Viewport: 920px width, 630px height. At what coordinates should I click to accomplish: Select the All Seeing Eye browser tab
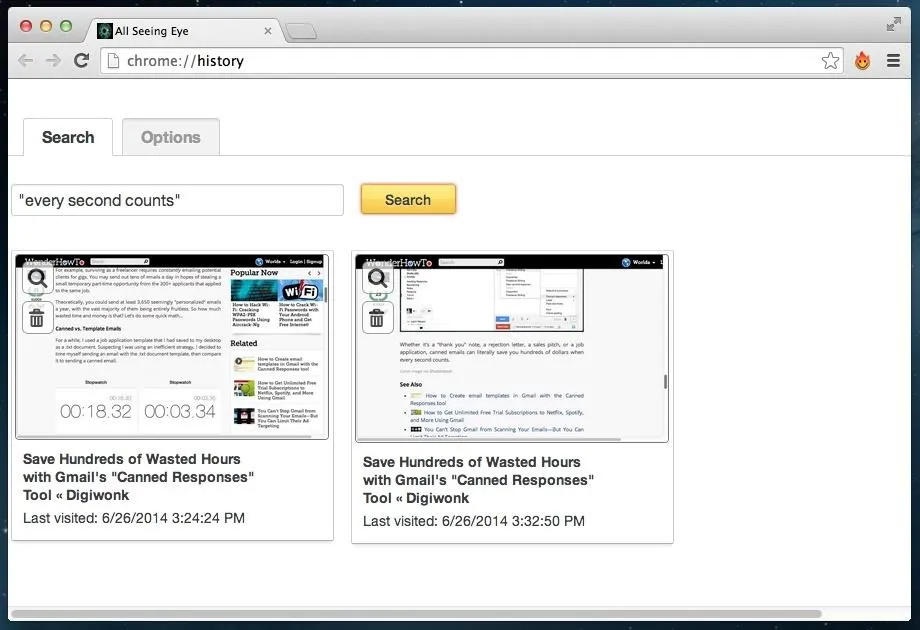pos(185,31)
